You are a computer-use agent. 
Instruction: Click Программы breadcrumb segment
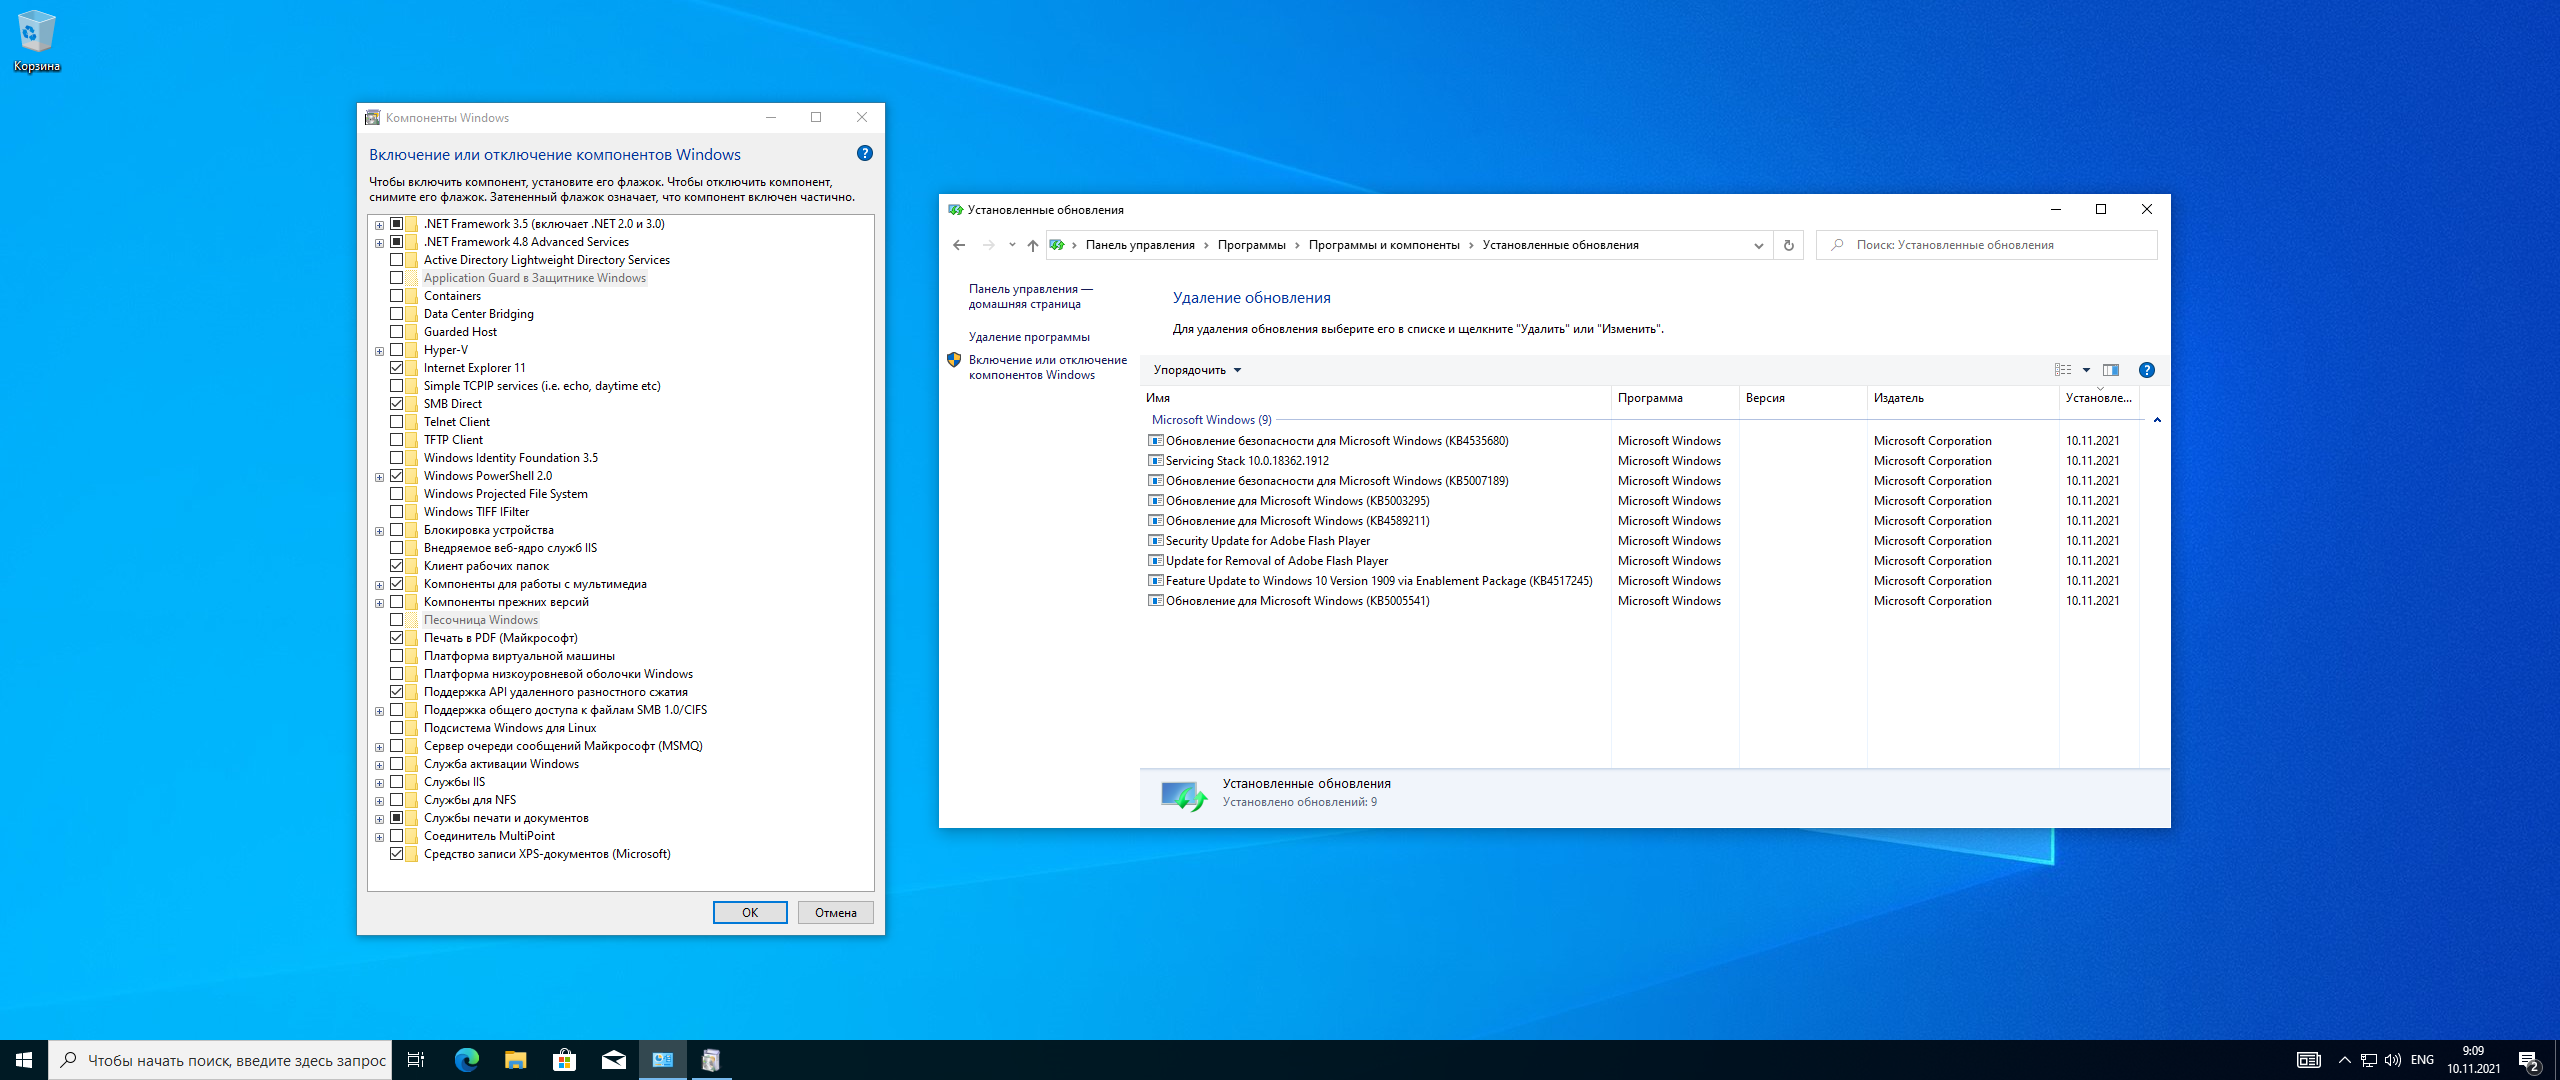coord(1251,245)
